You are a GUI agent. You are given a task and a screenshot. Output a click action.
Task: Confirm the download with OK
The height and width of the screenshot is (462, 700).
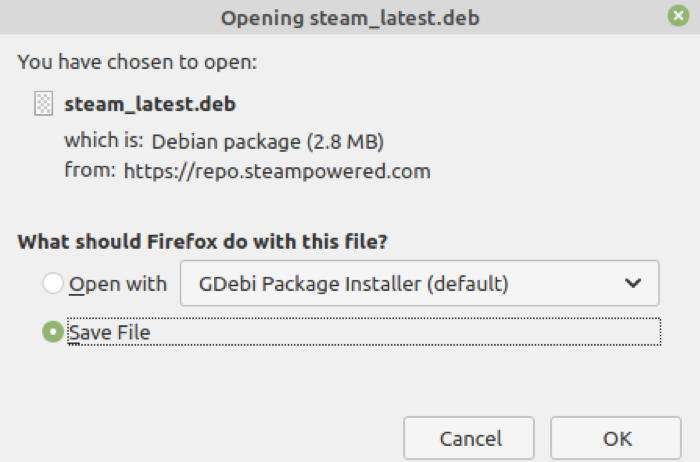[616, 438]
